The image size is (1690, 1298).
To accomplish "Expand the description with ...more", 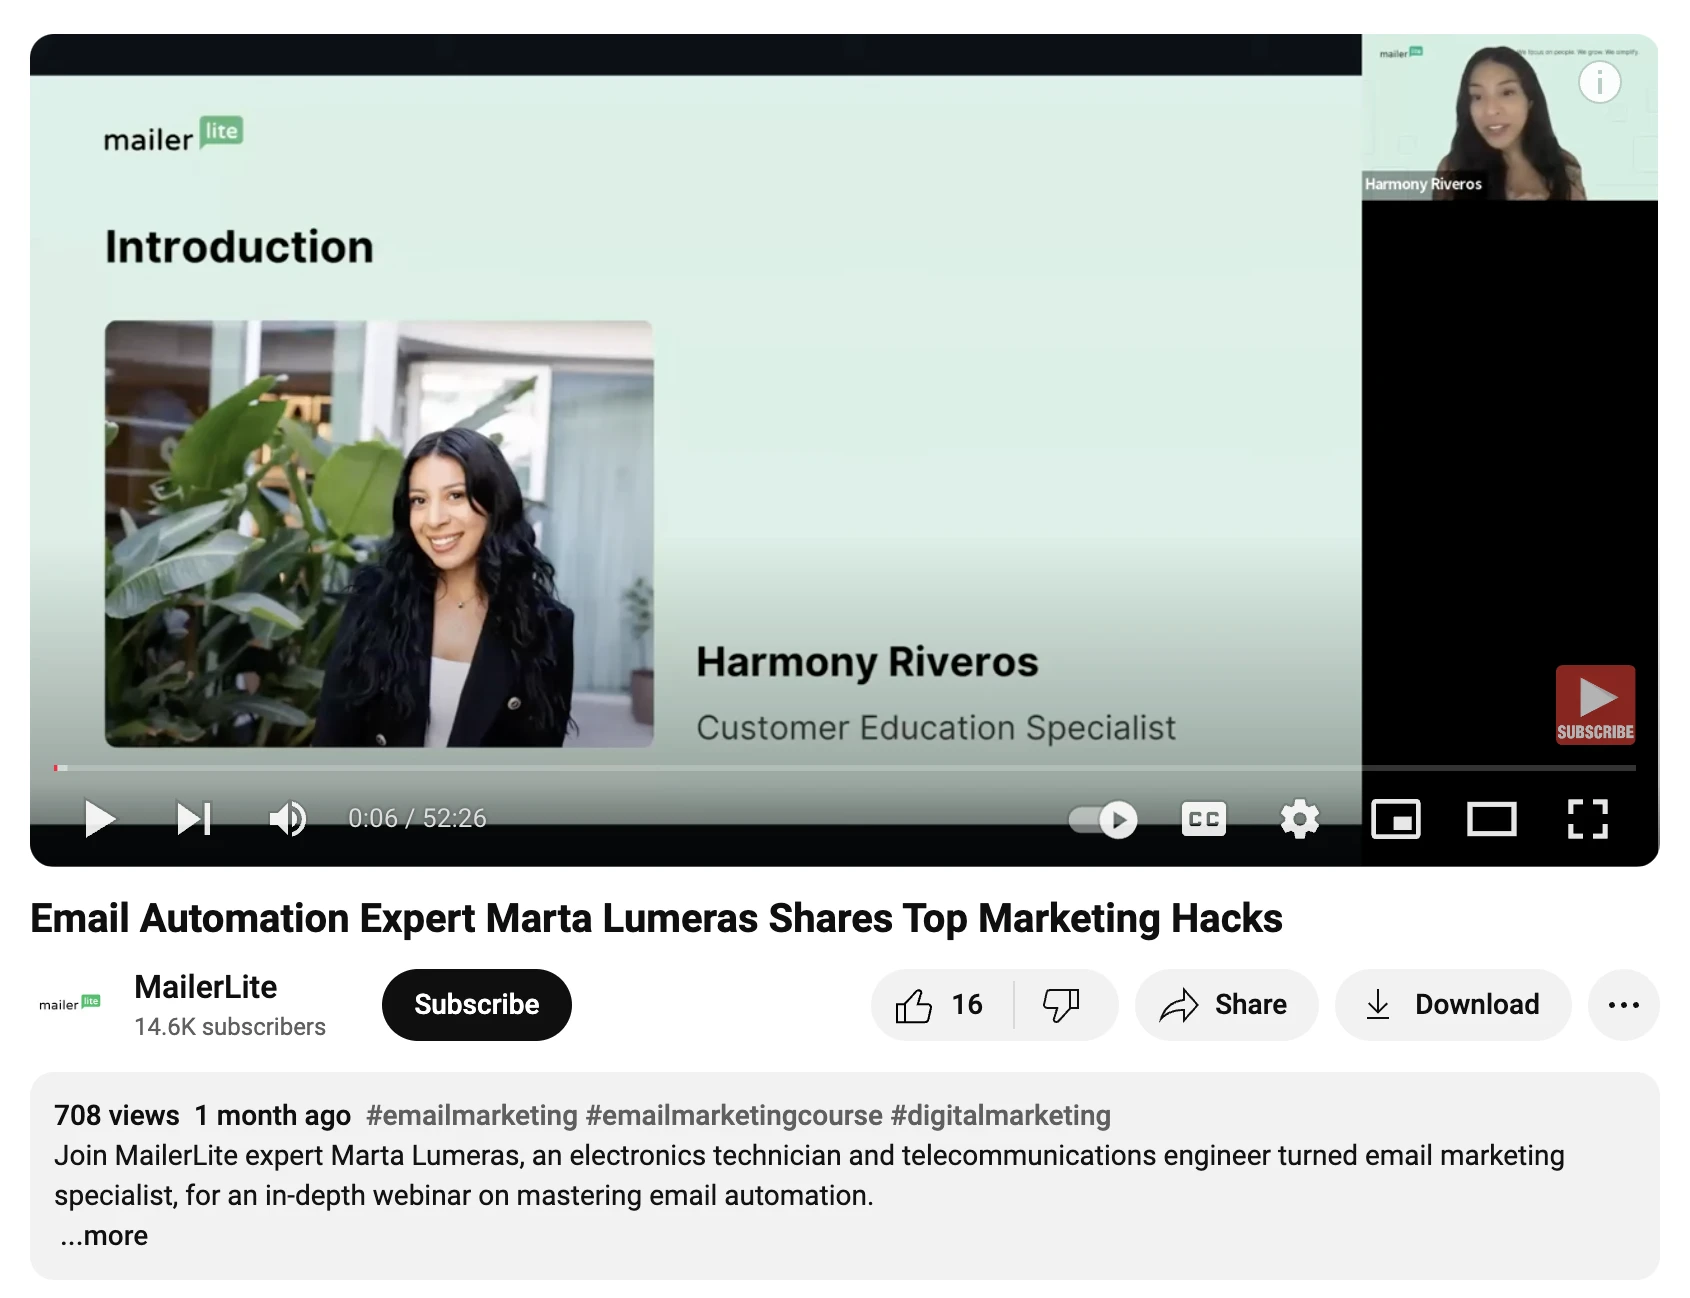I will [x=104, y=1236].
